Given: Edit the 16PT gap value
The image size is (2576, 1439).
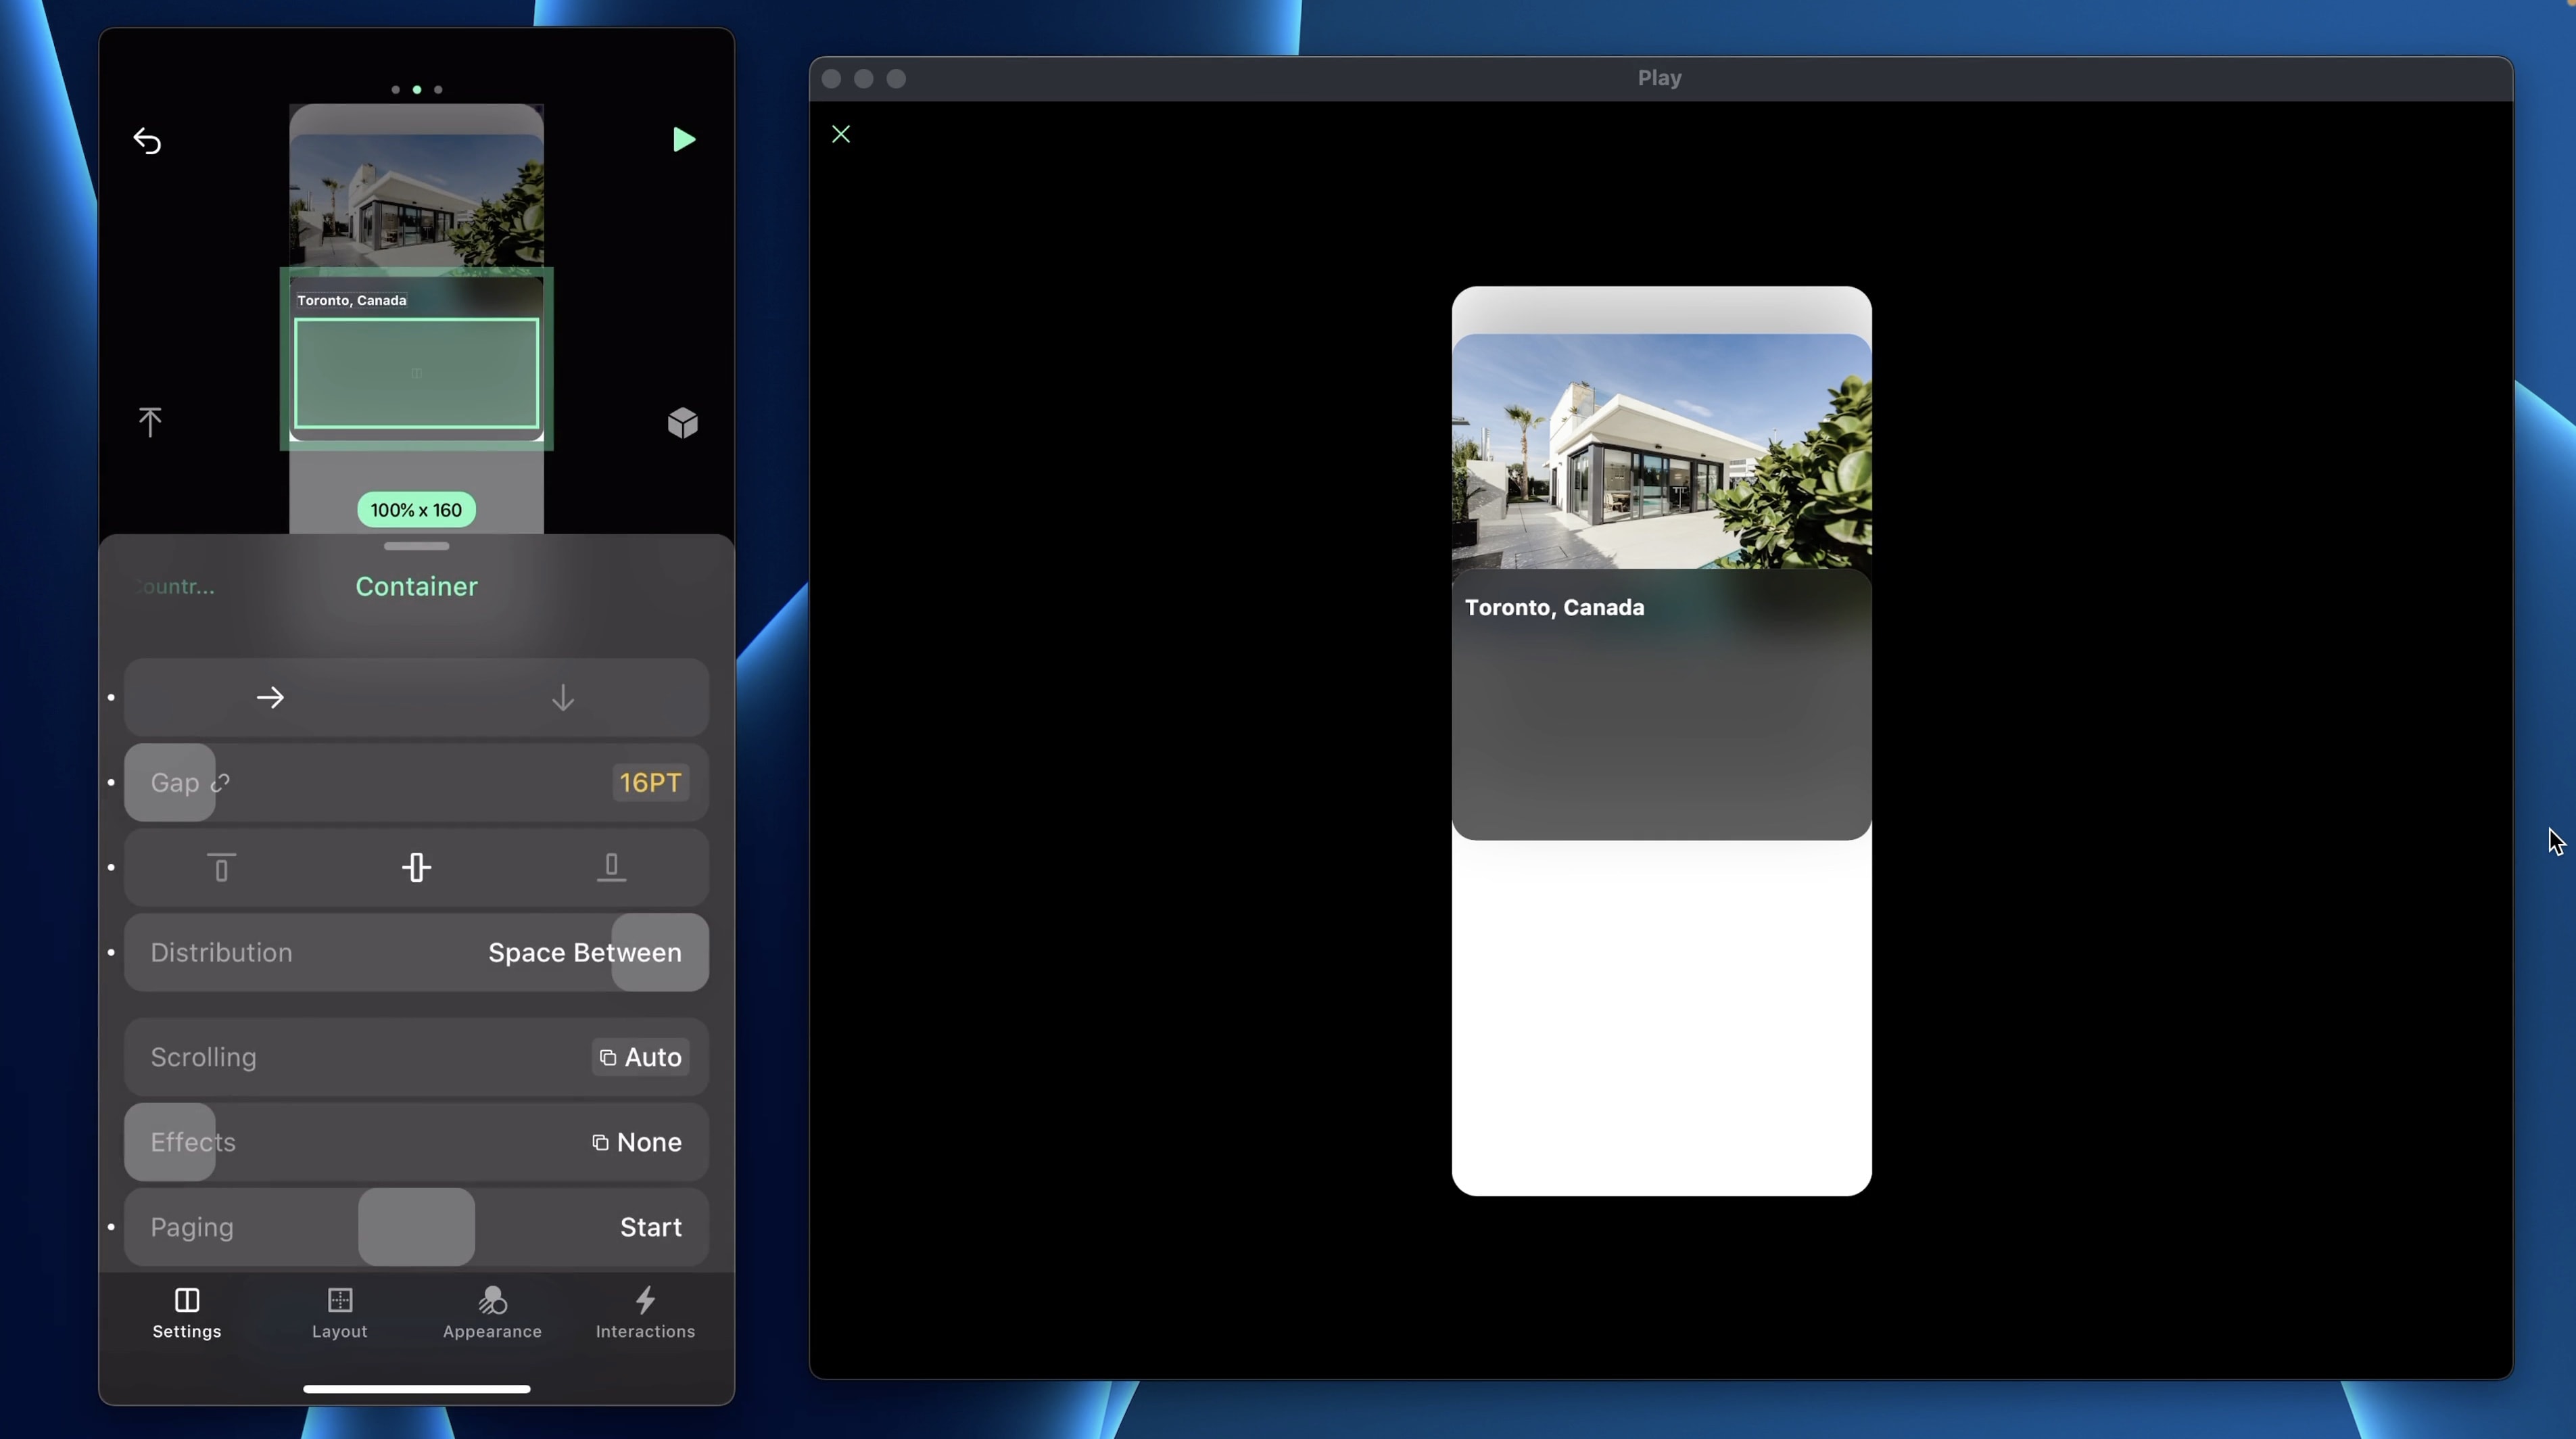Looking at the screenshot, I should click(650, 782).
